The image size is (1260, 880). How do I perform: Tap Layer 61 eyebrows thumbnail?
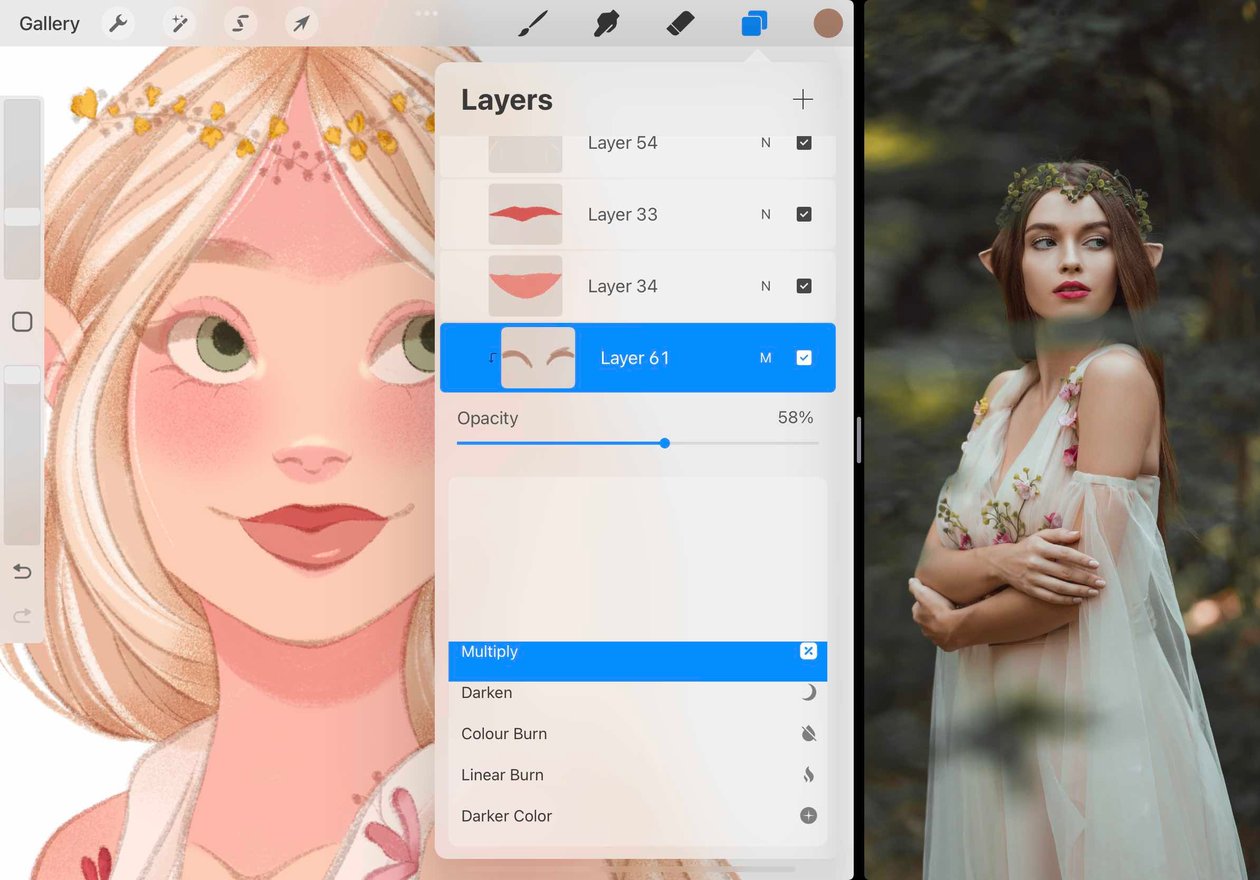coord(538,358)
